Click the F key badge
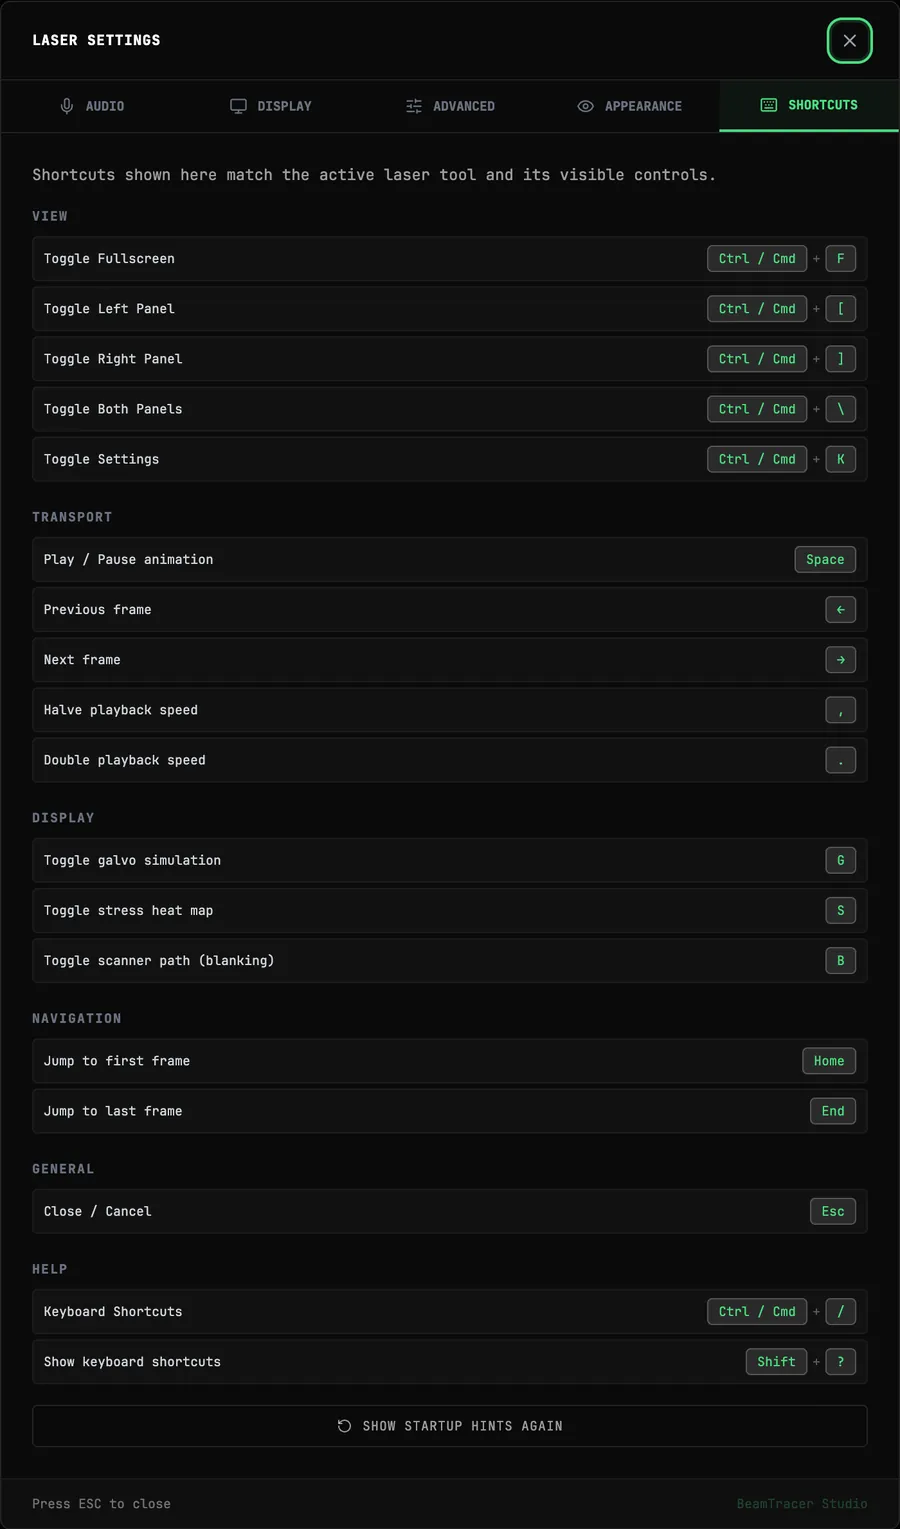This screenshot has width=900, height=1529. point(841,259)
